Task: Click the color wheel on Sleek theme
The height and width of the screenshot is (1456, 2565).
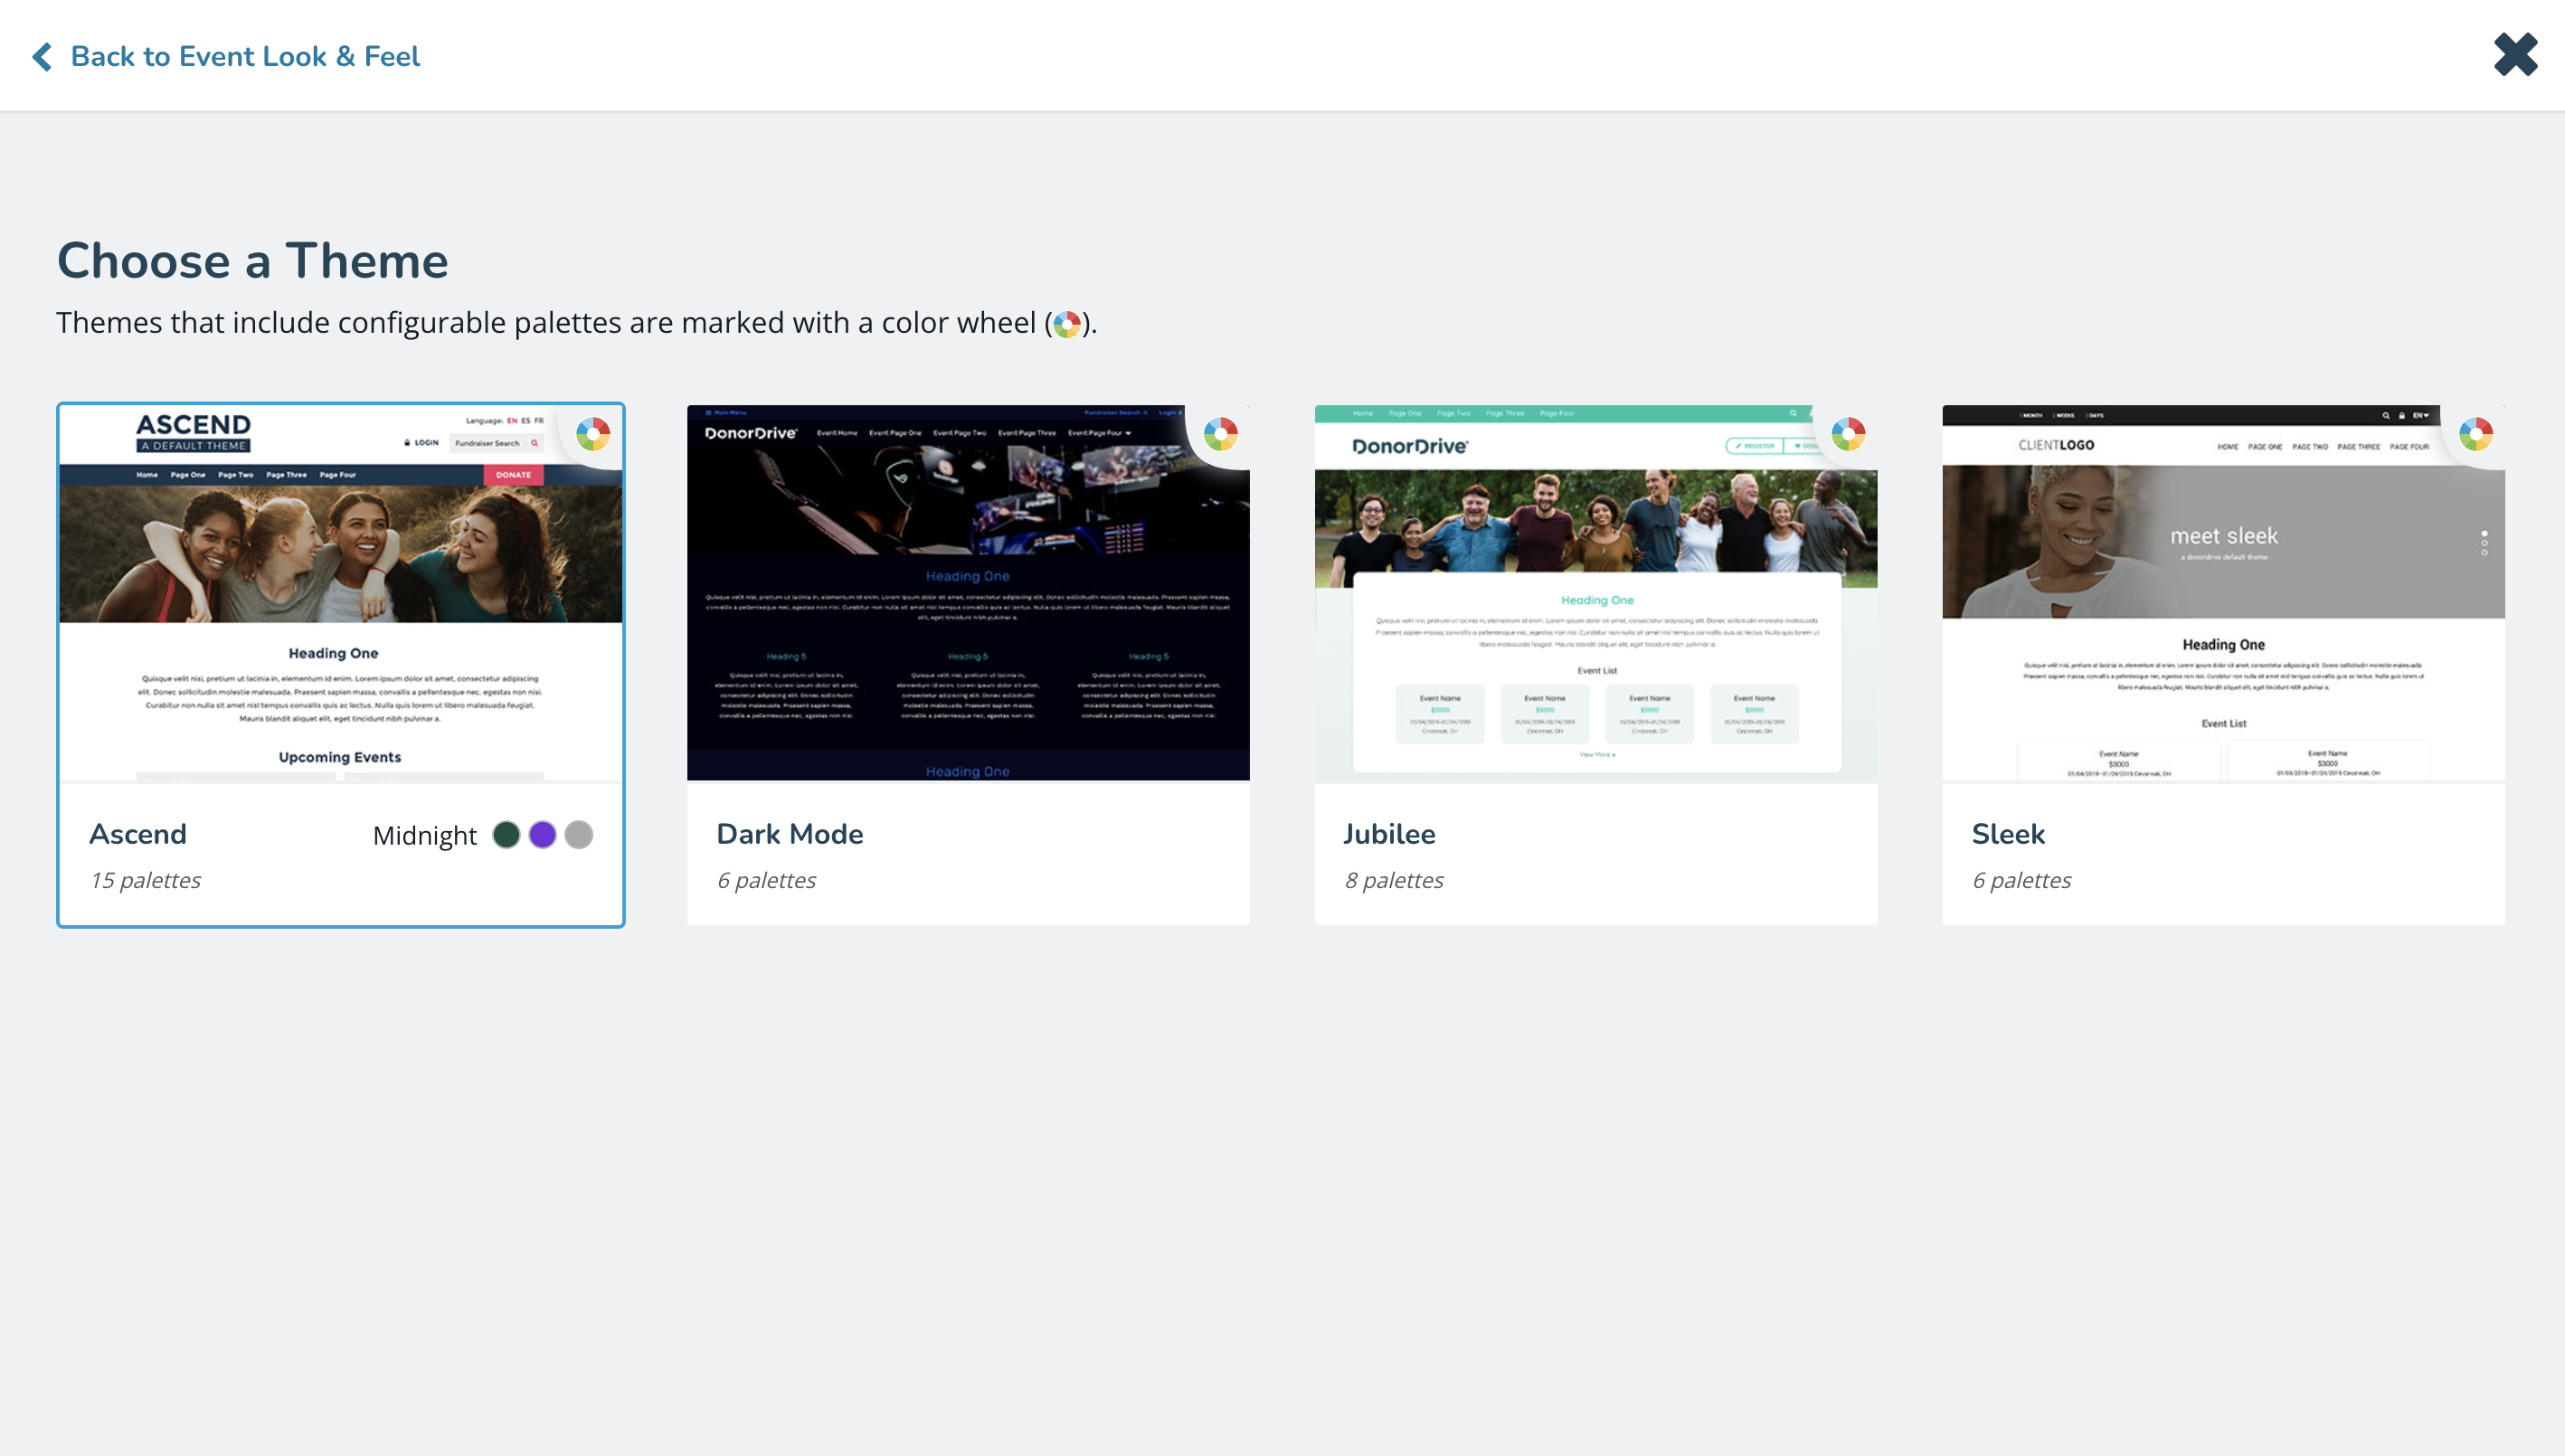Action: (x=2476, y=434)
